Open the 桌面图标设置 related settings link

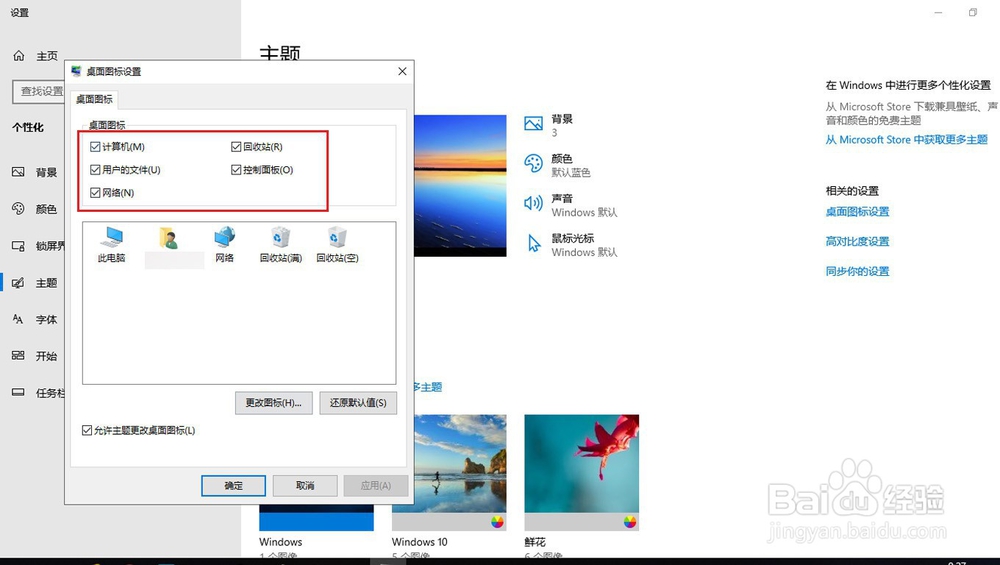click(x=857, y=212)
